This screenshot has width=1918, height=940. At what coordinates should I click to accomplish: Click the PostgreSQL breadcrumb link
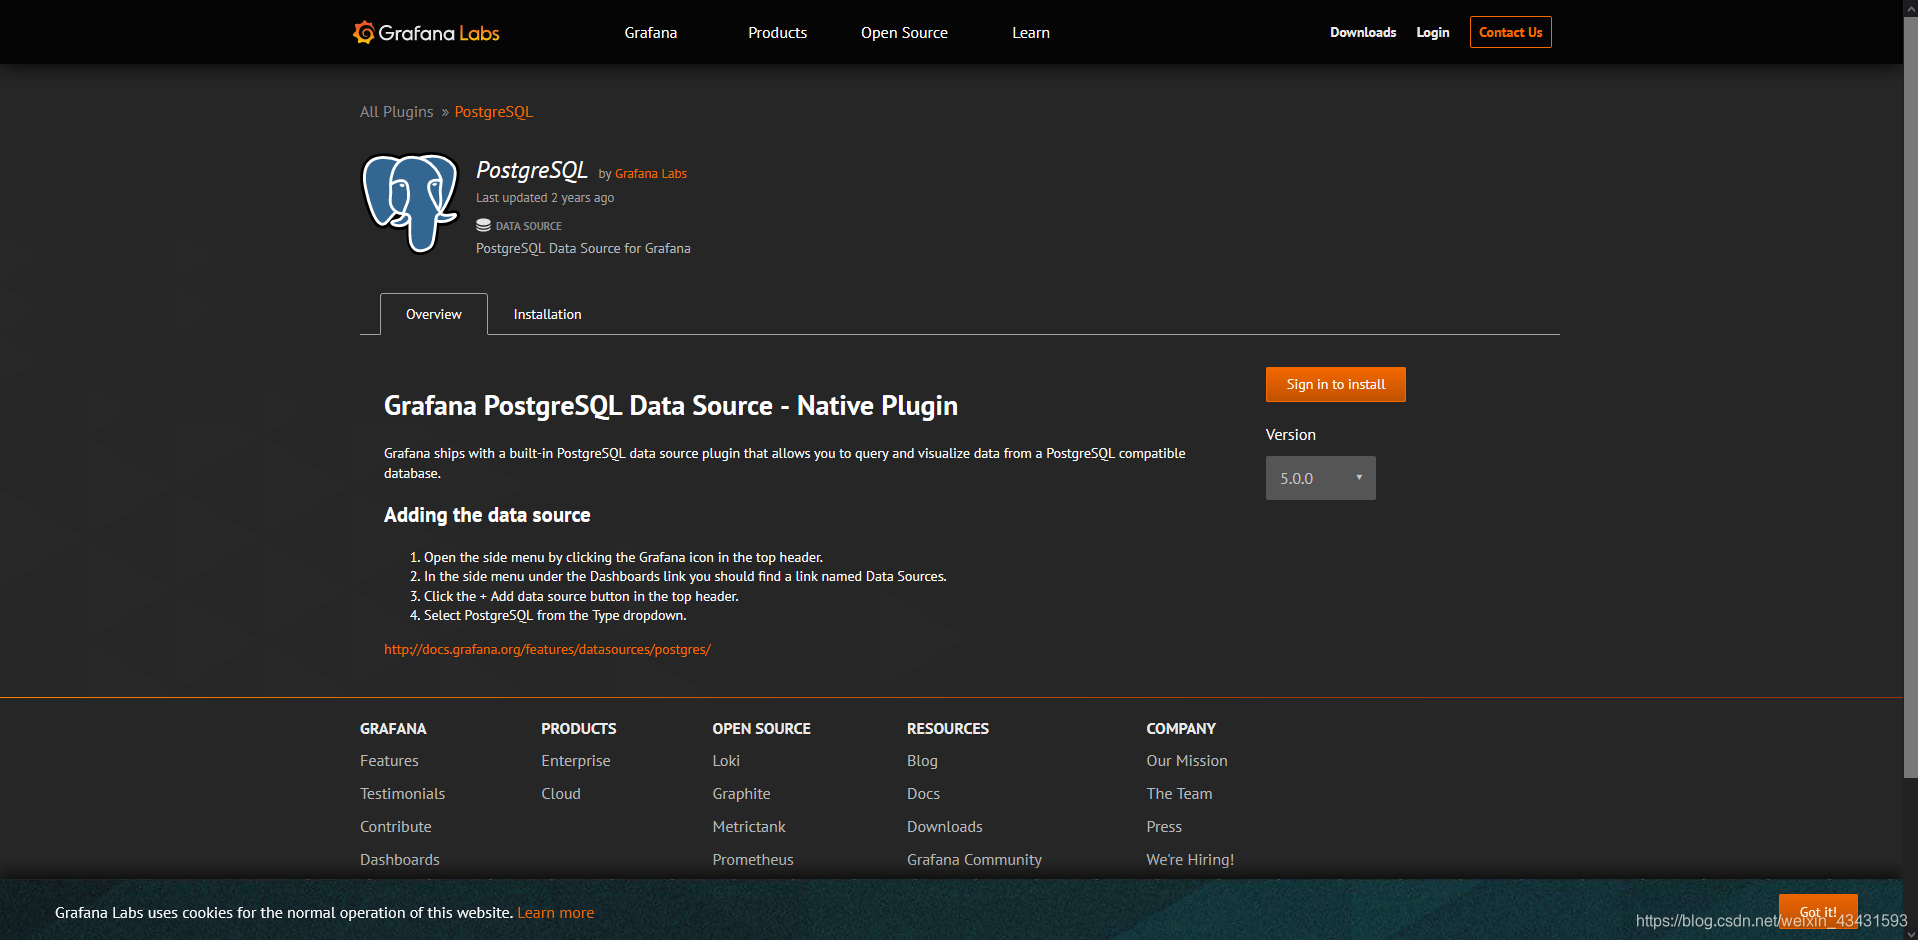[x=494, y=112]
